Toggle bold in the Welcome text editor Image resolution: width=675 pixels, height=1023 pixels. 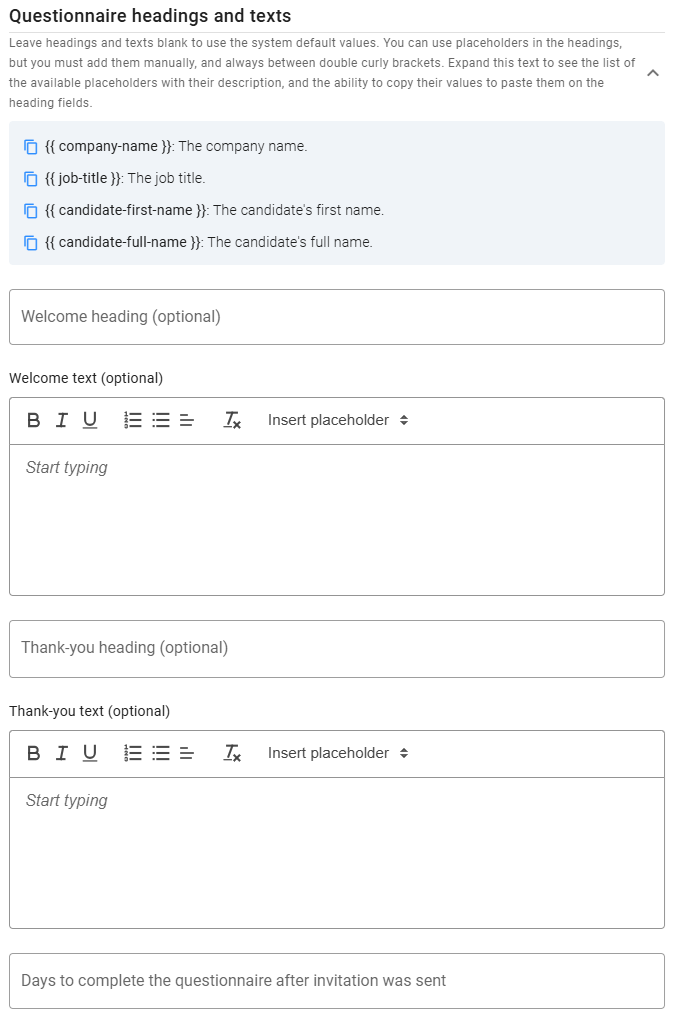click(32, 420)
